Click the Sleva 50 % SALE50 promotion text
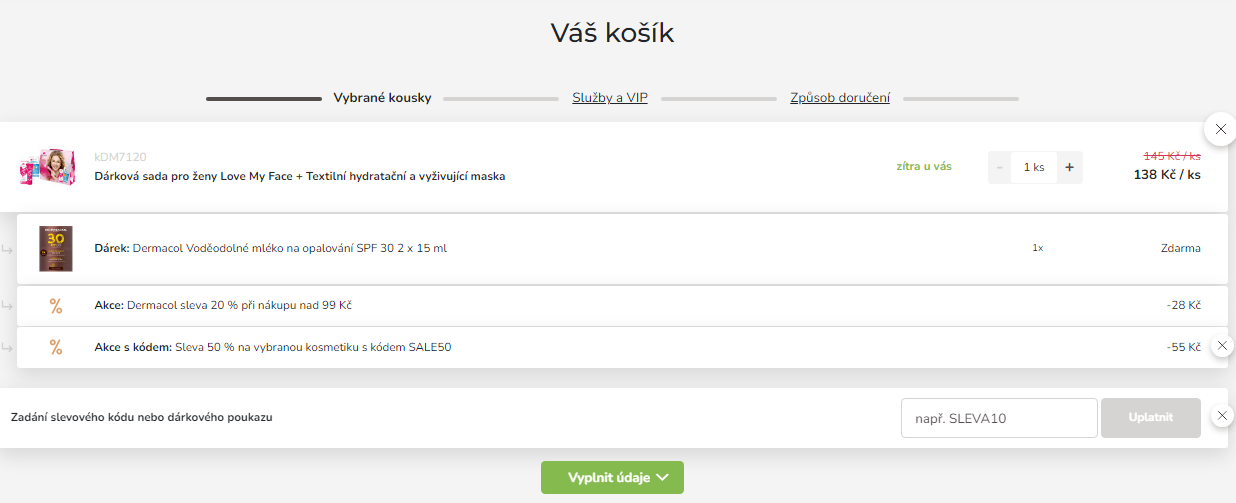 pos(313,347)
